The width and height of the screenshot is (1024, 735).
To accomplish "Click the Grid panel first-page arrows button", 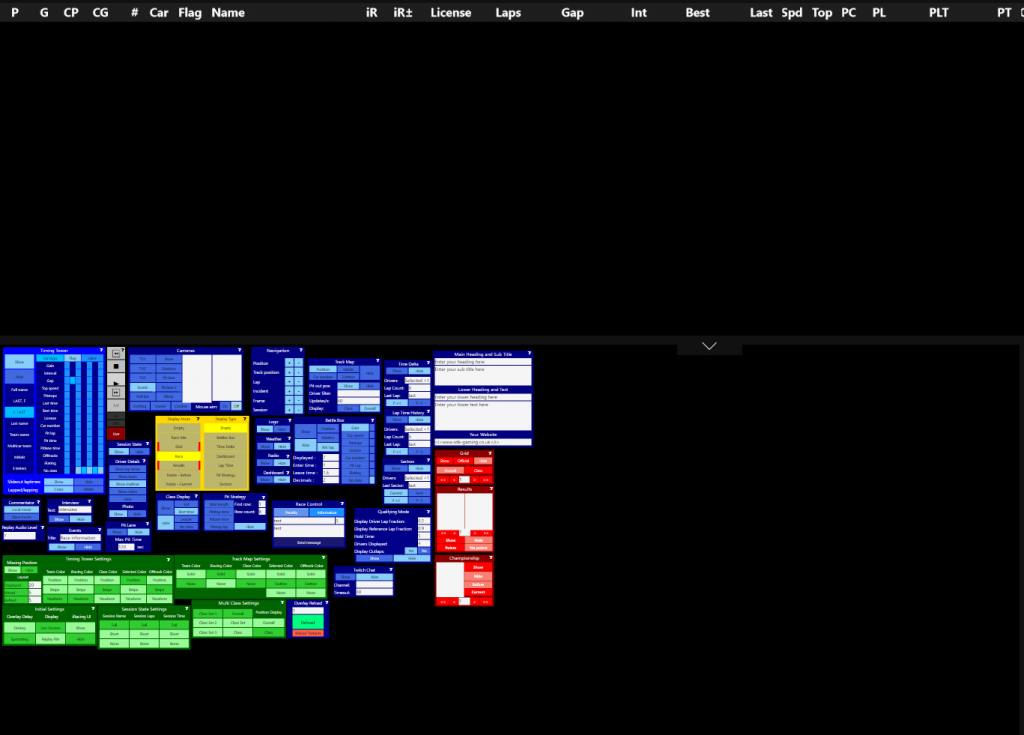I will 443,478.
